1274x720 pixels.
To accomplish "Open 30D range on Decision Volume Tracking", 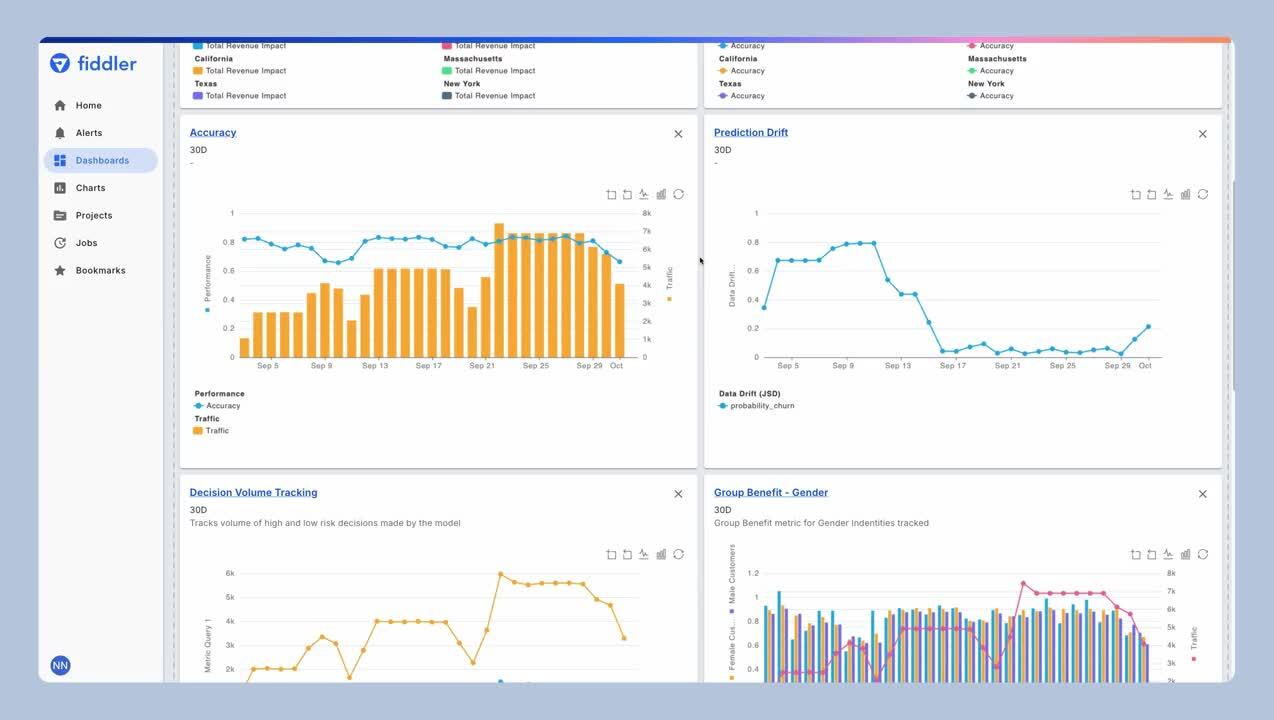I will tap(197, 509).
